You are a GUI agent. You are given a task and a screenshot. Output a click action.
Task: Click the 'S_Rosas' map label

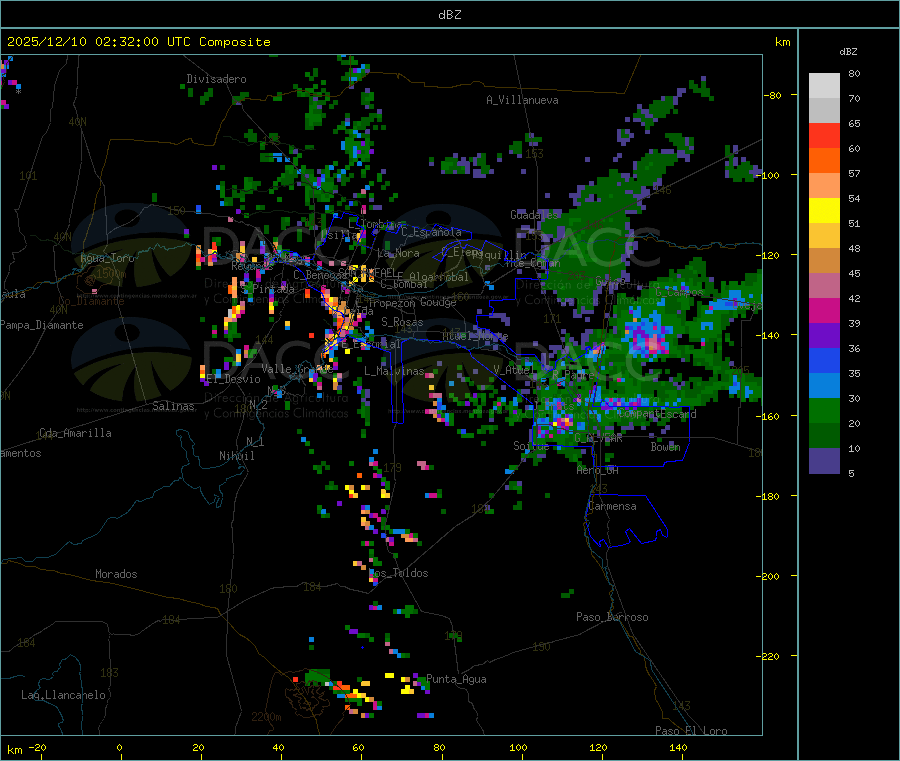tap(402, 322)
